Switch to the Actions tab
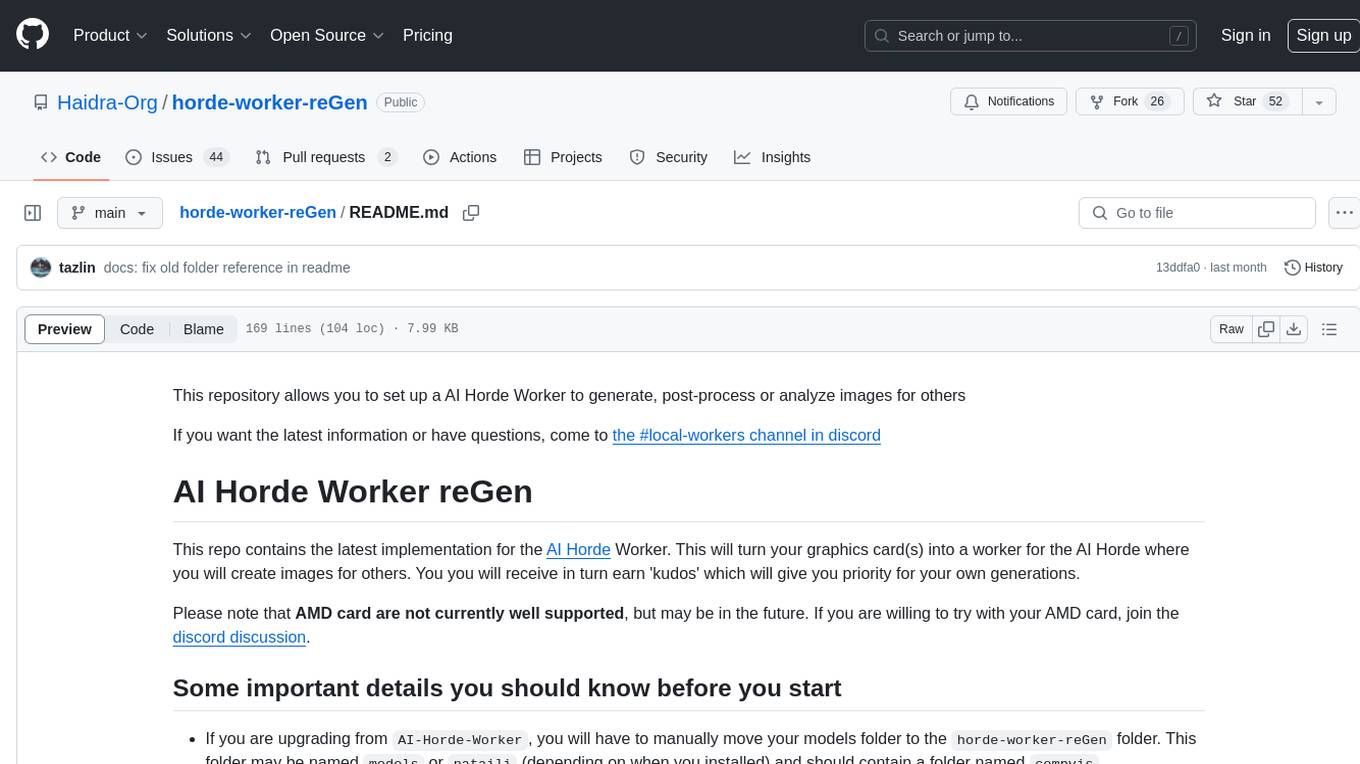Viewport: 1360px width, 764px height. click(x=460, y=157)
